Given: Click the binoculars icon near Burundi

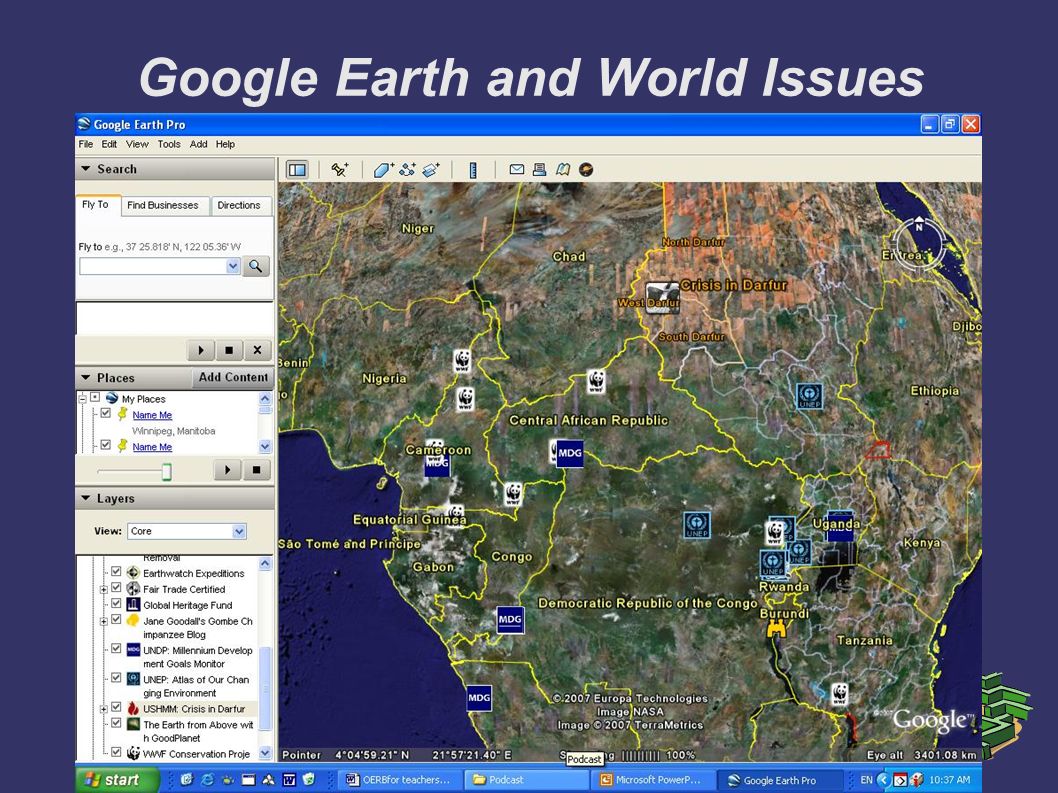Looking at the screenshot, I should coord(777,630).
